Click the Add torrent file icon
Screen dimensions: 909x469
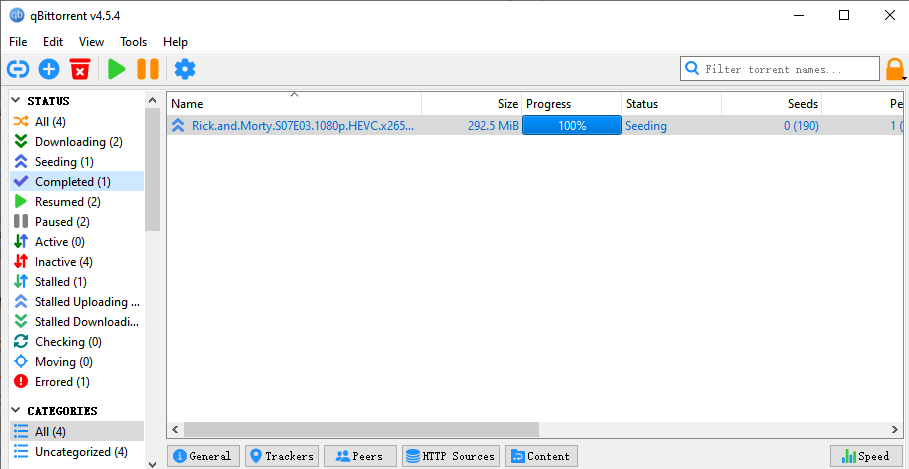coord(49,69)
